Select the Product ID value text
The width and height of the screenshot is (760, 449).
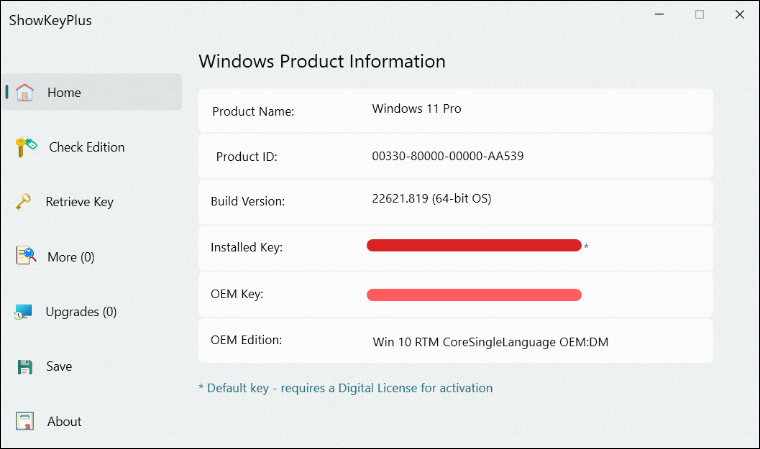(447, 156)
